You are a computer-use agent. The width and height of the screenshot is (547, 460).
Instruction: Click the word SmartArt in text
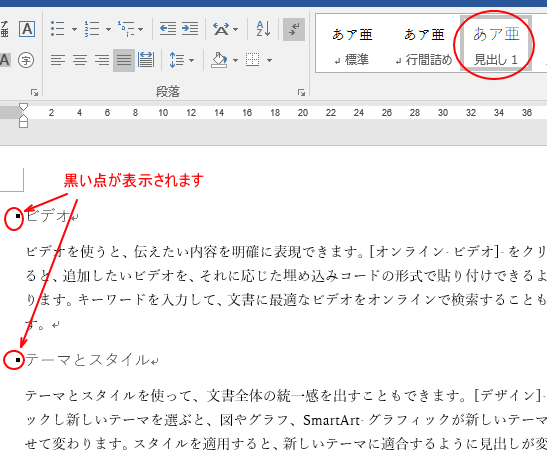331,420
